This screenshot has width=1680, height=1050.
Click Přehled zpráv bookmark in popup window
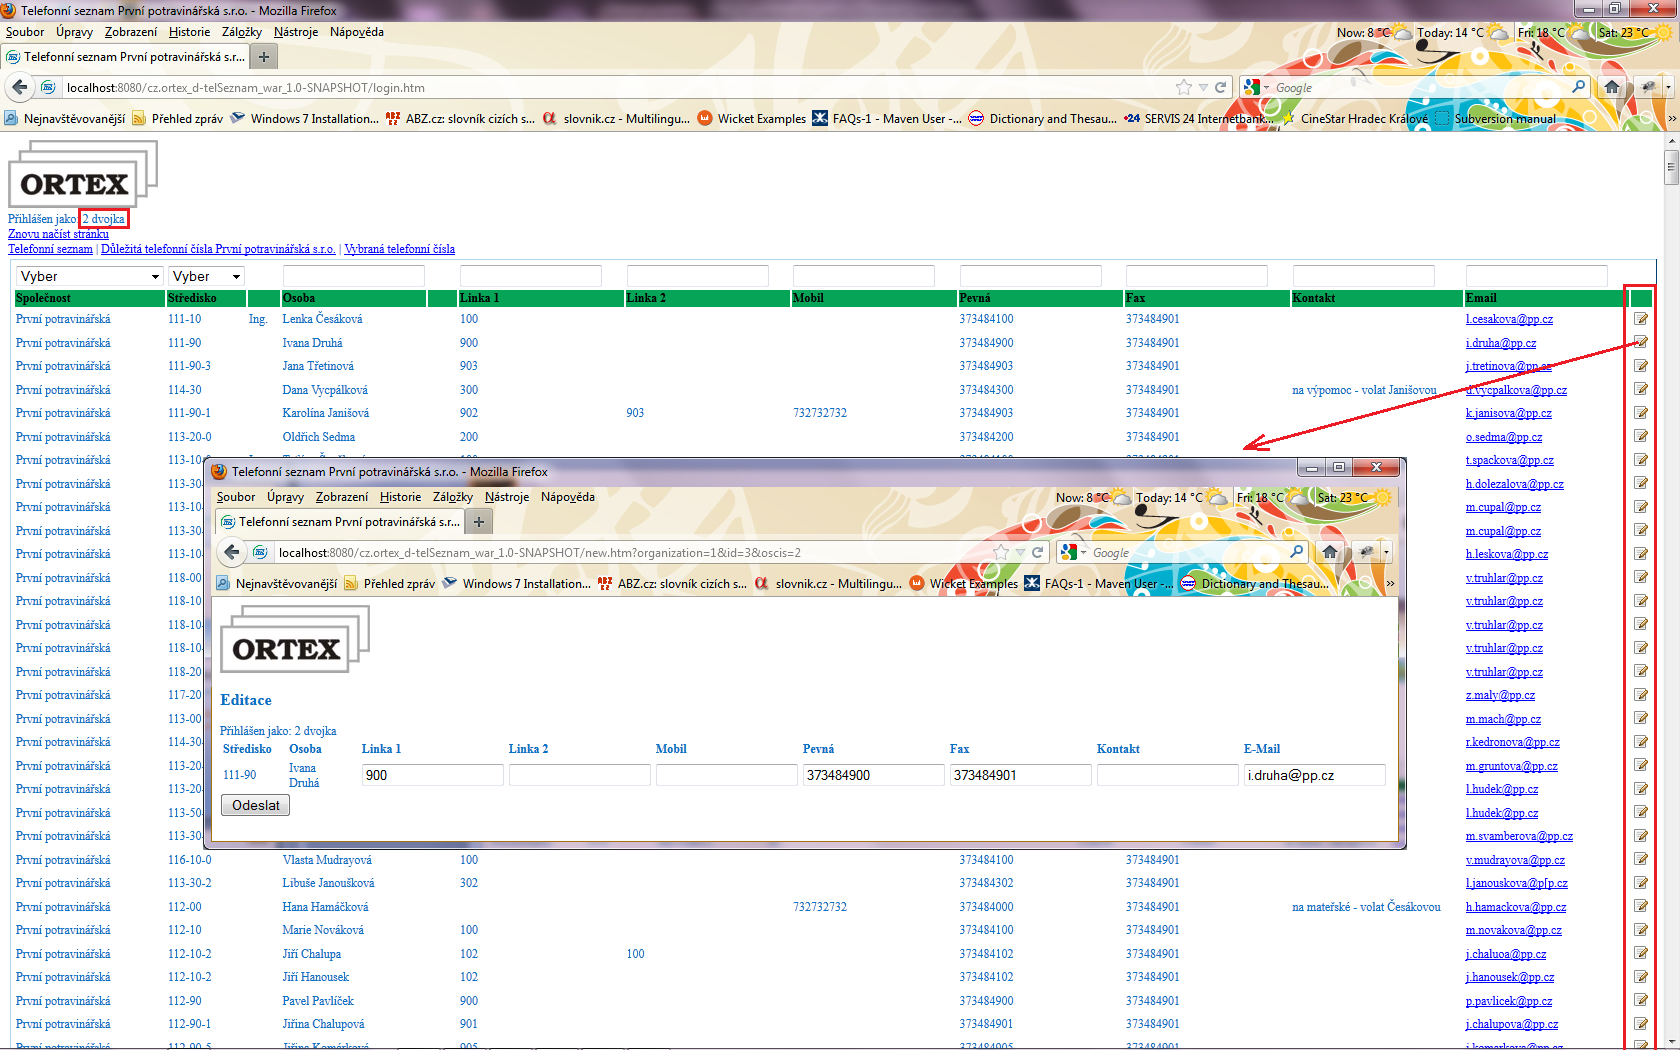(389, 584)
